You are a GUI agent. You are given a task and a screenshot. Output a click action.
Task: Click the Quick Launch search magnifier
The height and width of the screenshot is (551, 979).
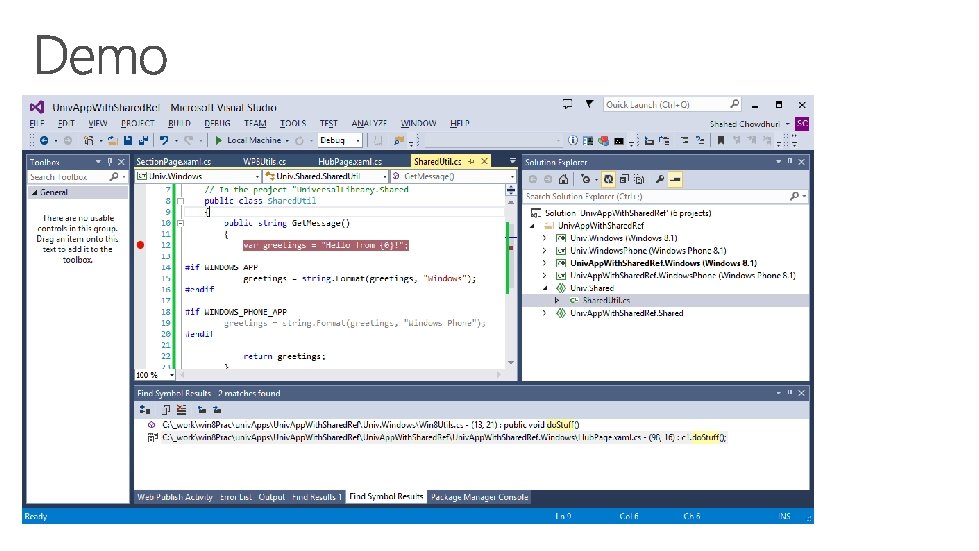(x=734, y=104)
